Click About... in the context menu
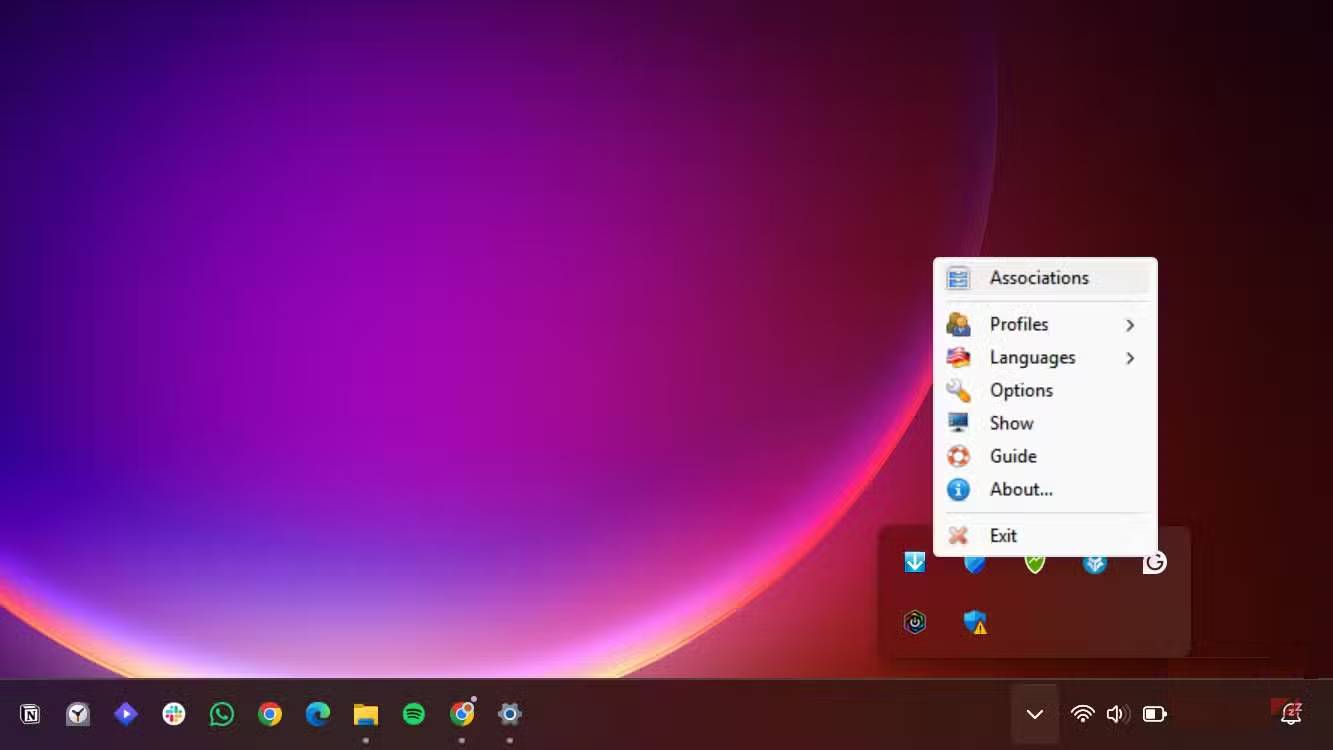1333x750 pixels. pyautogui.click(x=1045, y=489)
